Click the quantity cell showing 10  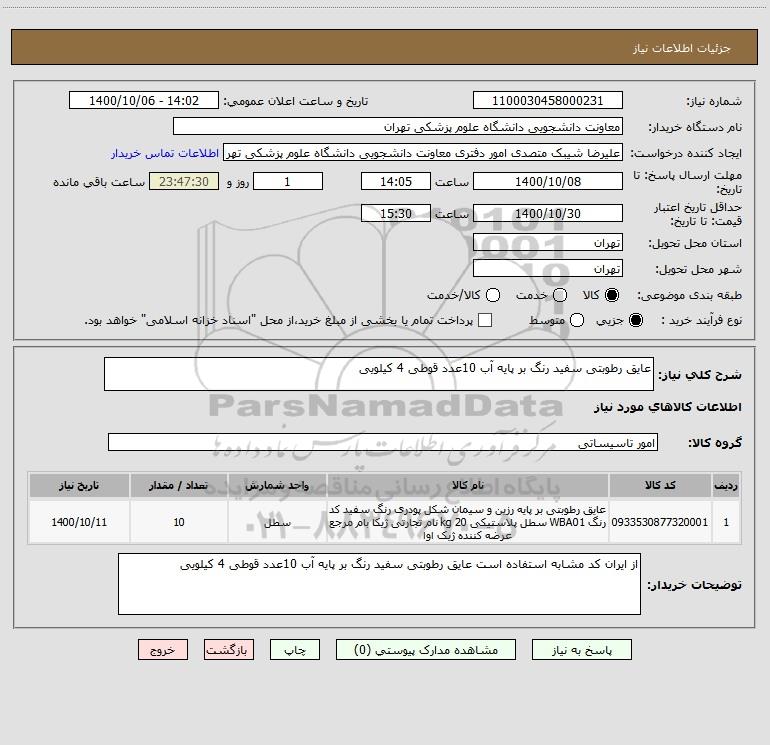coord(179,522)
